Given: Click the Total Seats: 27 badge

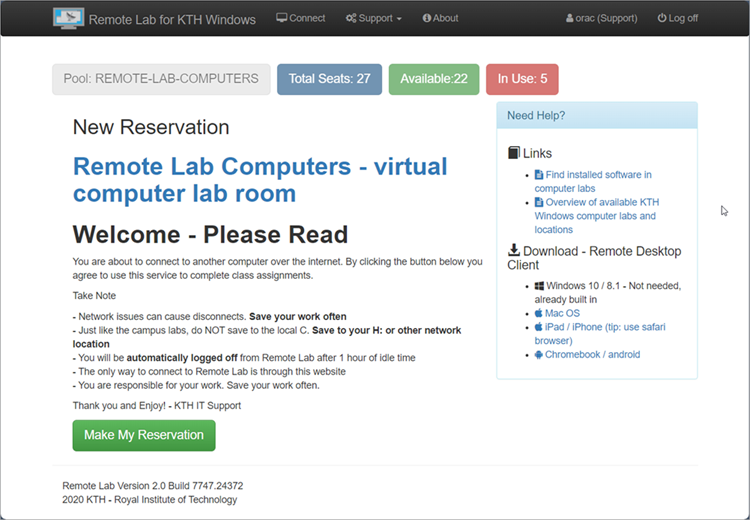Looking at the screenshot, I should pyautogui.click(x=329, y=79).
